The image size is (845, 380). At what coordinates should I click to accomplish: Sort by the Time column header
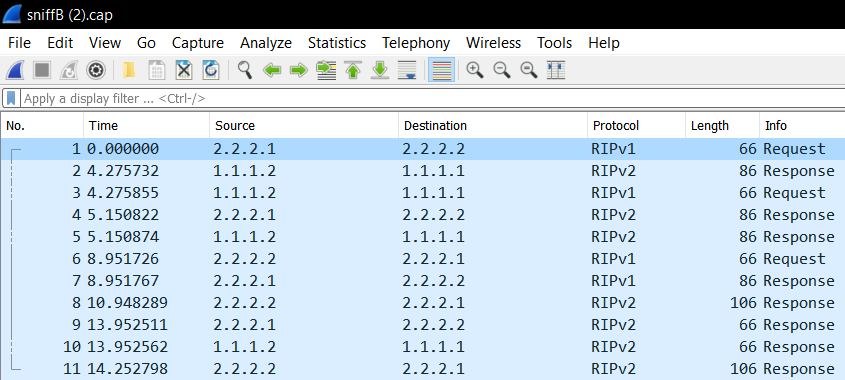pos(147,126)
